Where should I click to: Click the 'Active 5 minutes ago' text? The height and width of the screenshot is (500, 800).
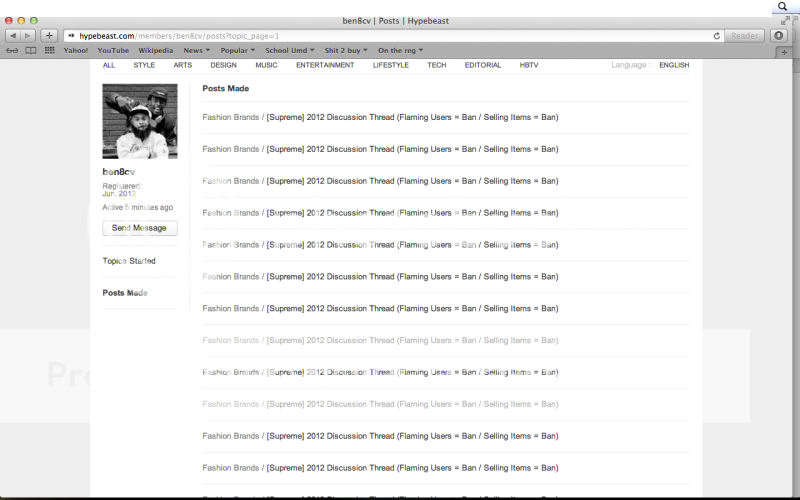pyautogui.click(x=138, y=207)
